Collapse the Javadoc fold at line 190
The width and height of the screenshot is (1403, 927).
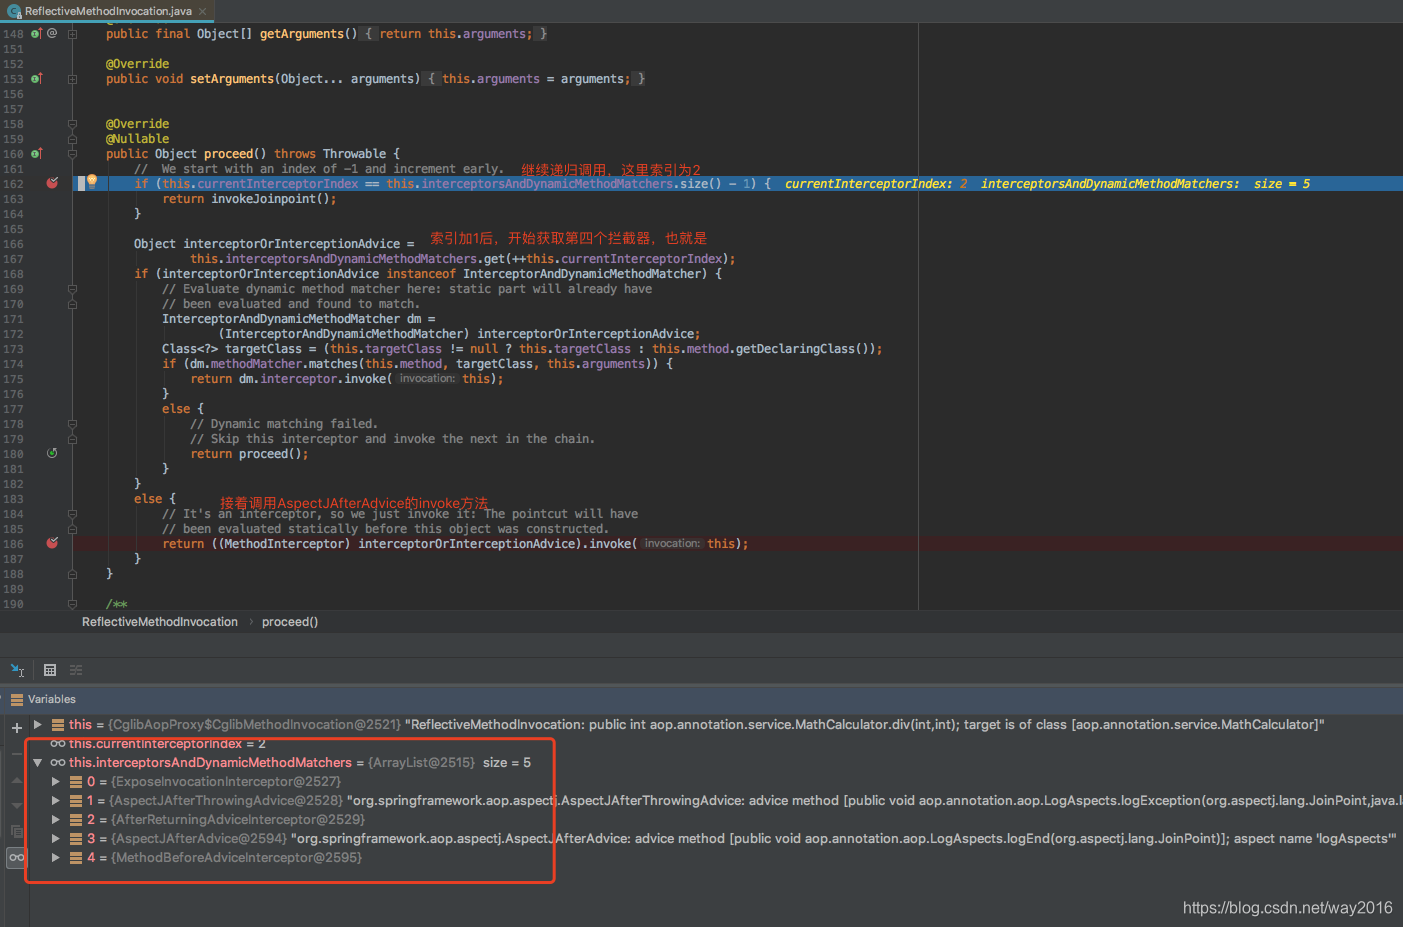point(72,604)
